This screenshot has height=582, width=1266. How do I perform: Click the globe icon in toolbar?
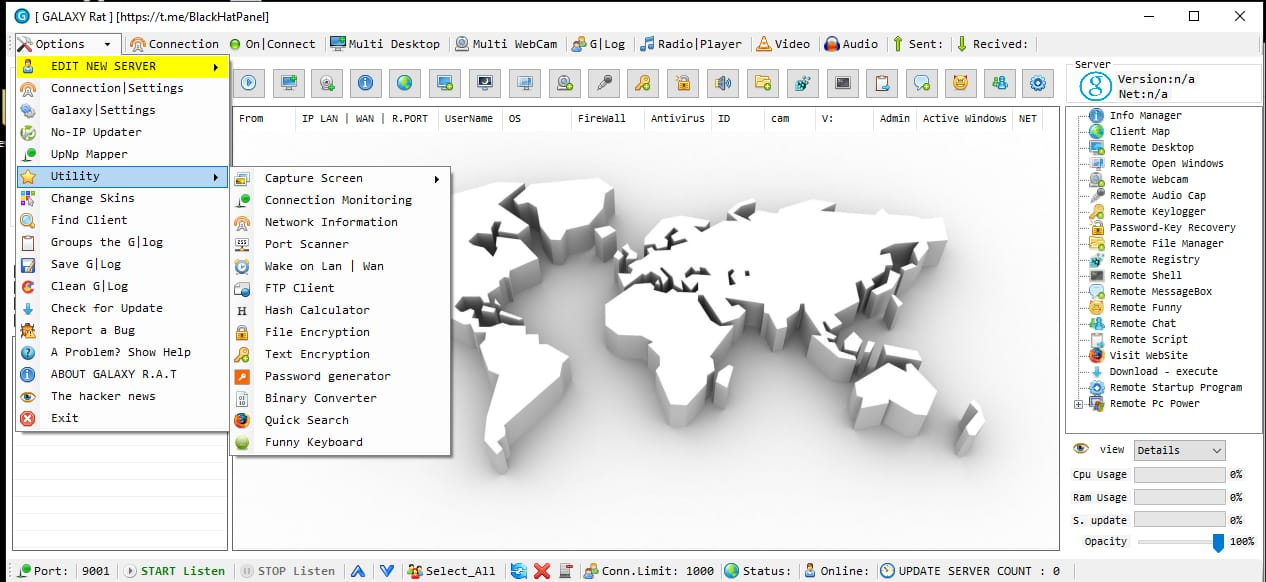coord(405,84)
